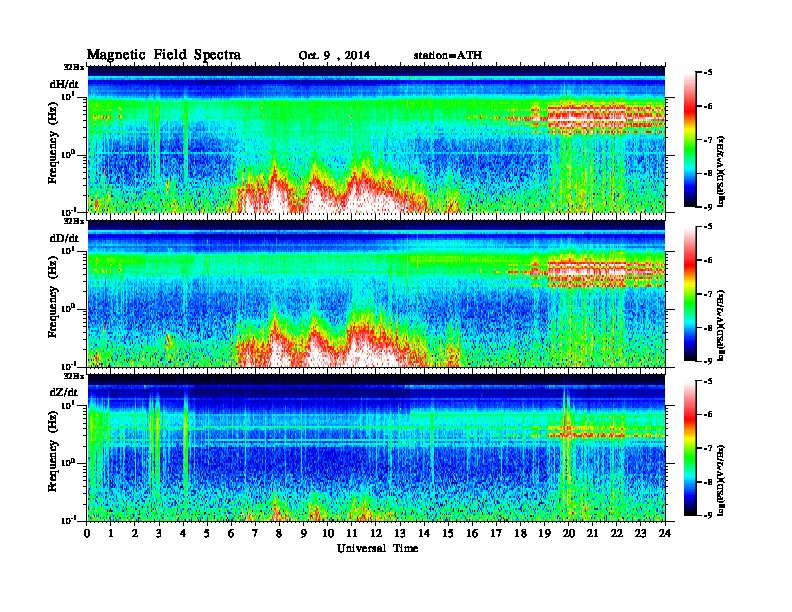Click the "-8" tick on dD/dt color scale
Viewport: 792px width, 612px height.
pyautogui.click(x=708, y=328)
